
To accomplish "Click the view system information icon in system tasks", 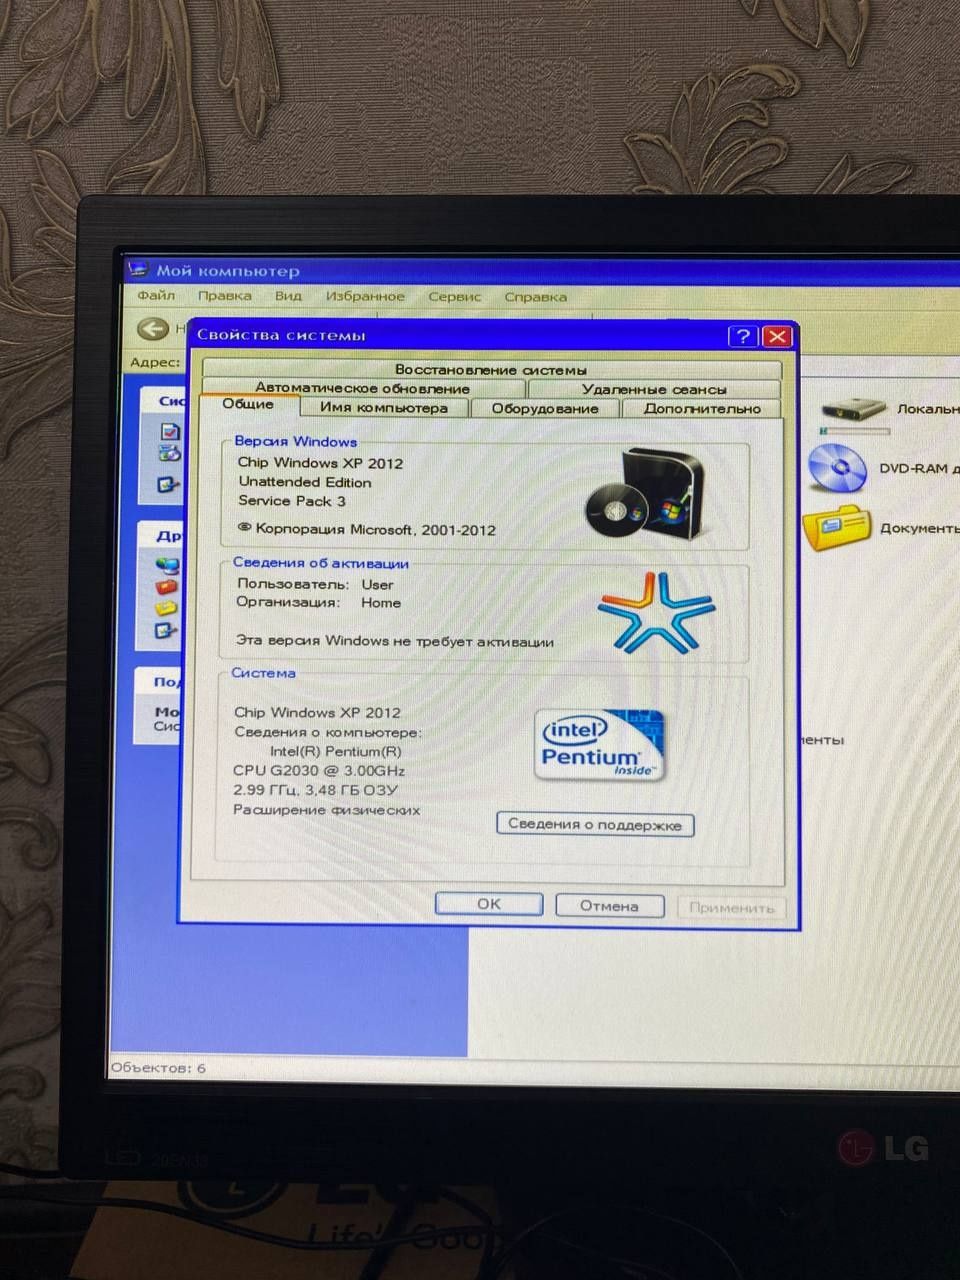I will (x=170, y=431).
